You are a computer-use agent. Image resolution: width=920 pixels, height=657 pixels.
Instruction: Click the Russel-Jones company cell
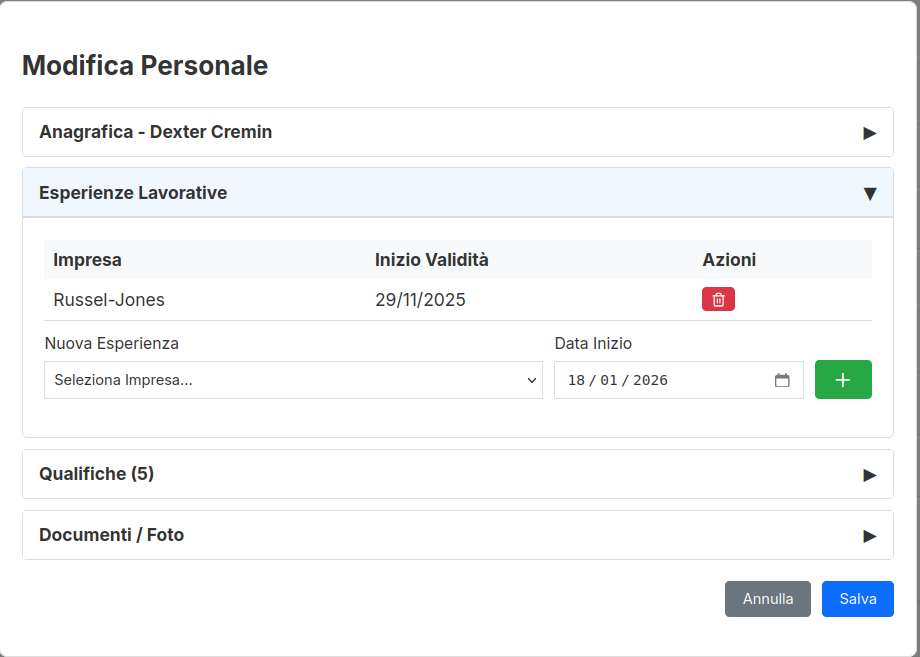coord(109,300)
